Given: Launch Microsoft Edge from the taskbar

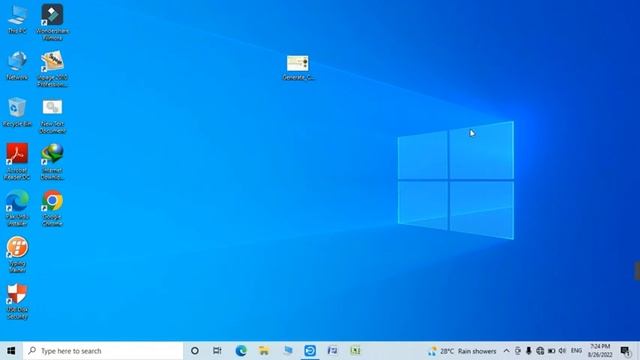Looking at the screenshot, I should 241,351.
